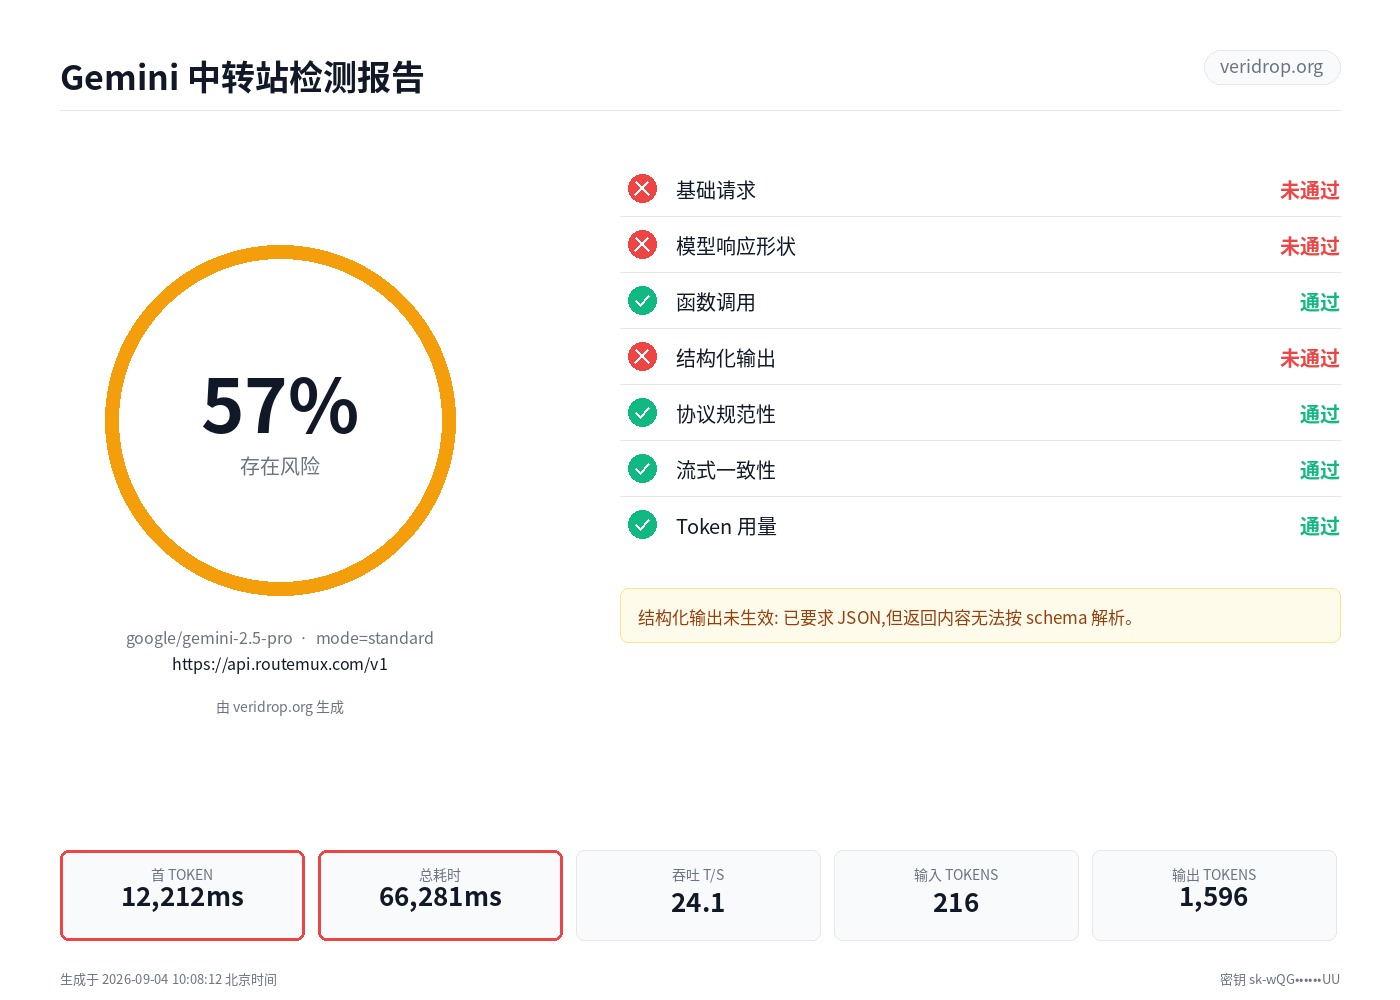Select the 输入 TOKENS 216 card

click(956, 895)
